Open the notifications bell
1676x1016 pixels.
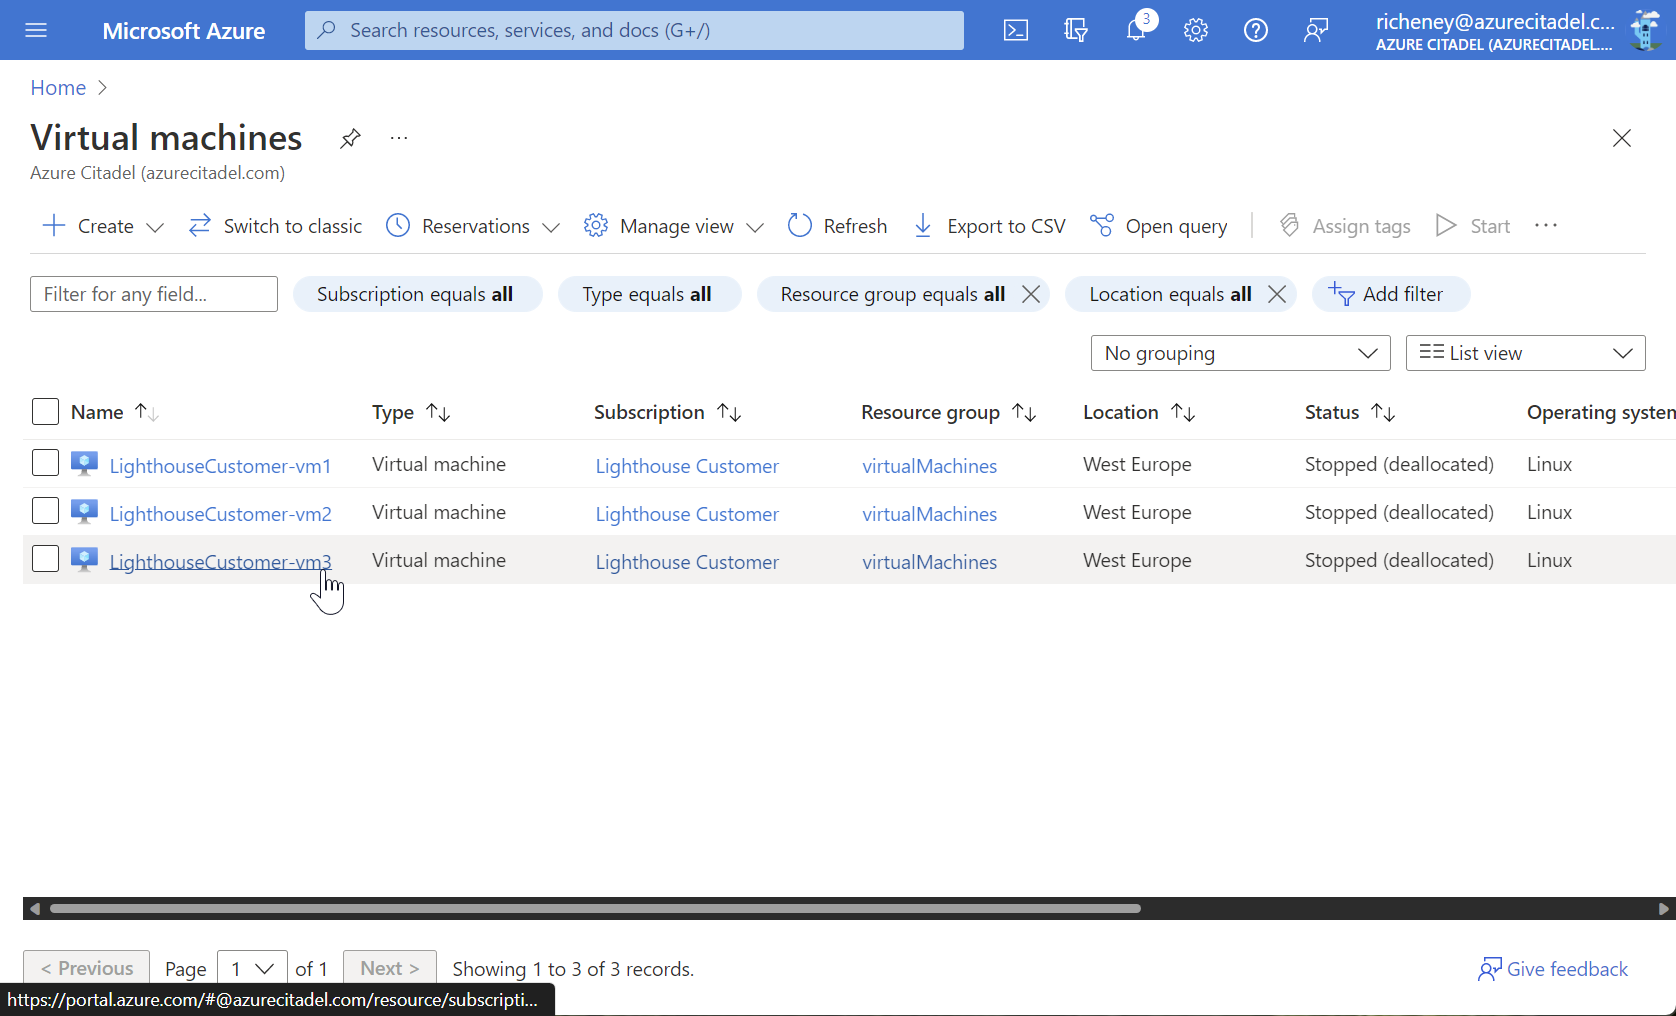[1135, 30]
